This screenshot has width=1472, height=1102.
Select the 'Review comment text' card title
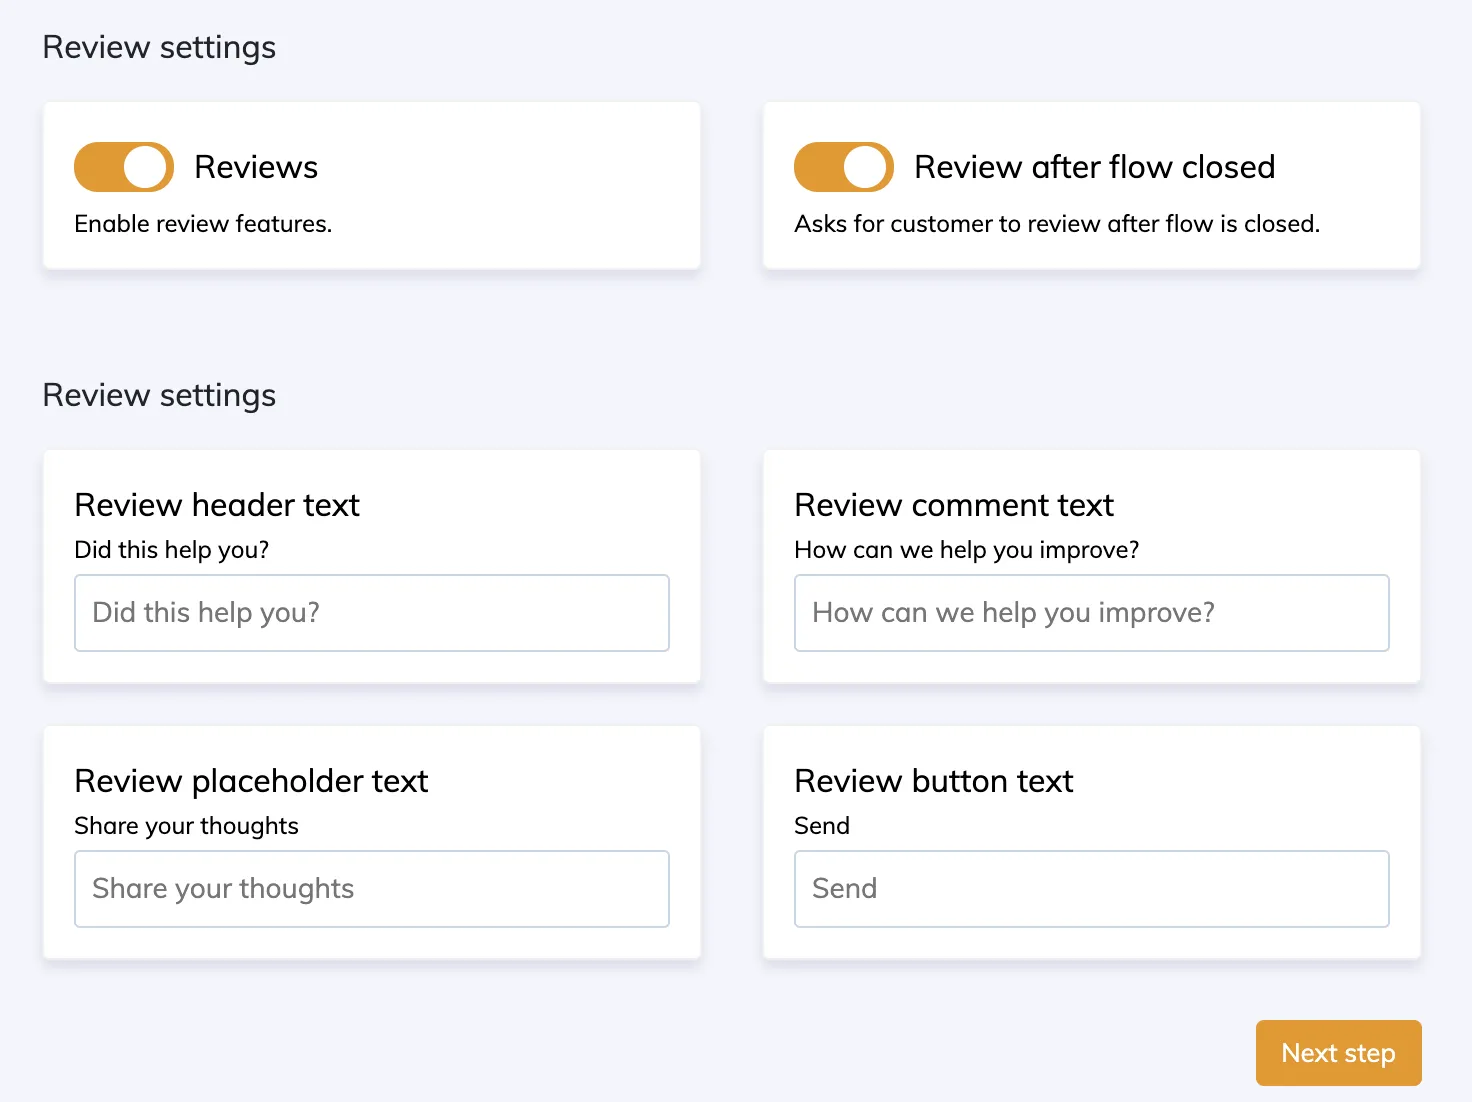(x=954, y=505)
